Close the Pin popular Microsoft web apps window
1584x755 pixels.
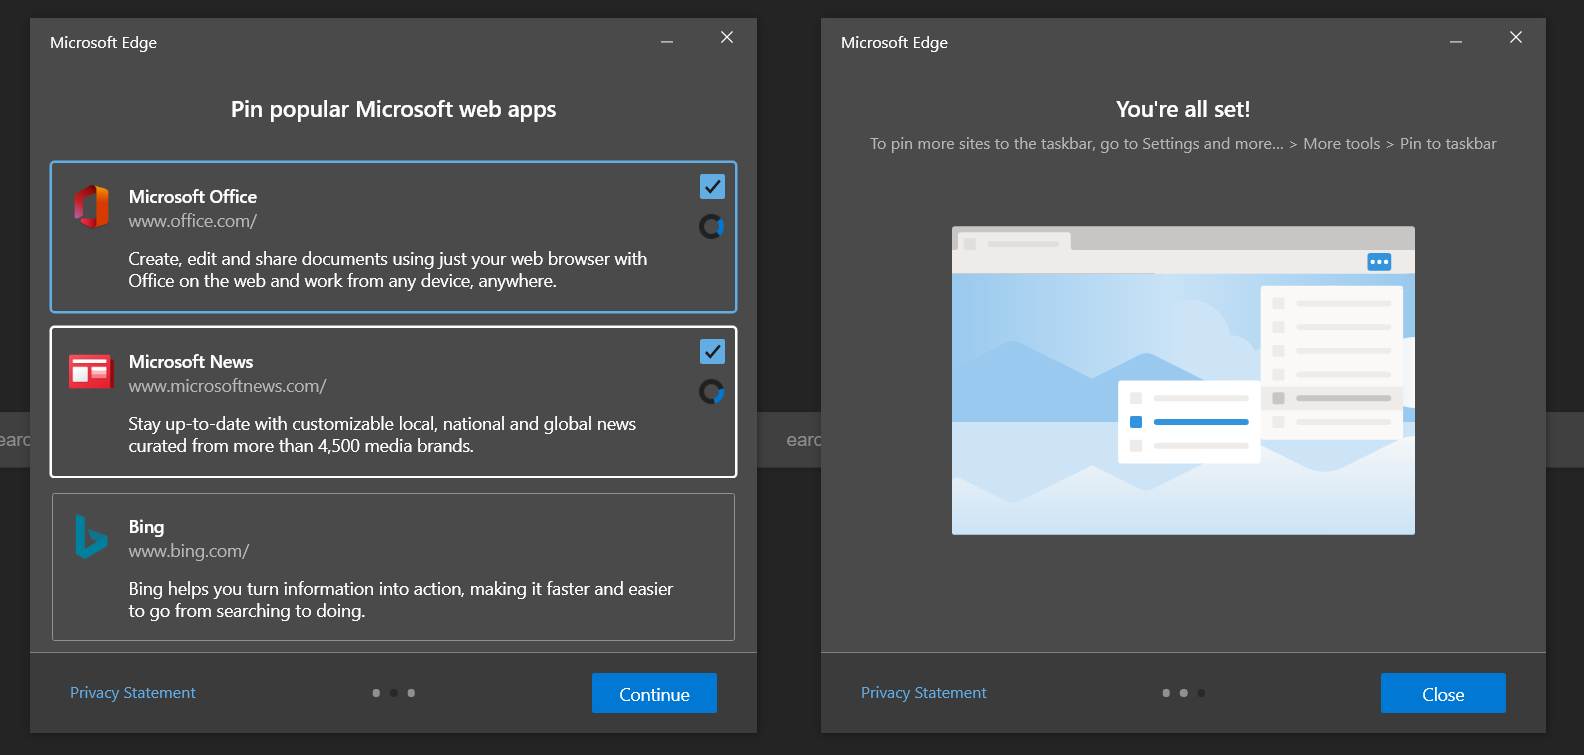coord(727,37)
